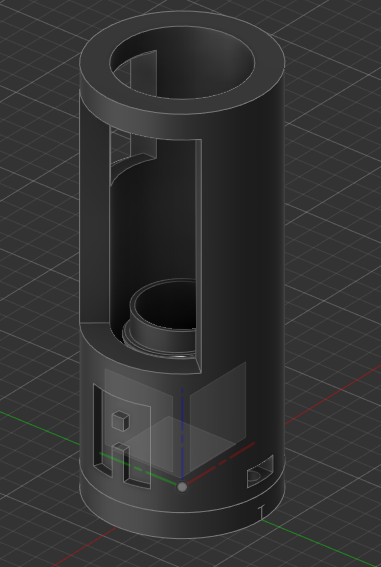This screenshot has width=381, height=567.
Task: Select the green dashed Y axis near origin
Action: (x=138, y=468)
